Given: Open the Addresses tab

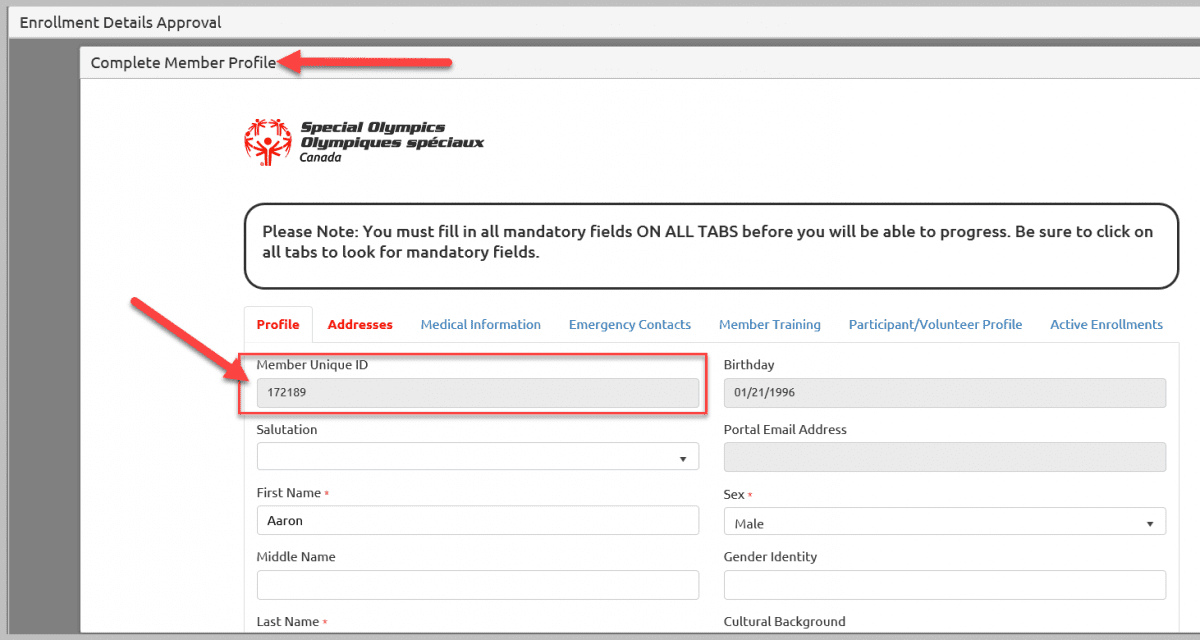Looking at the screenshot, I should [x=360, y=324].
